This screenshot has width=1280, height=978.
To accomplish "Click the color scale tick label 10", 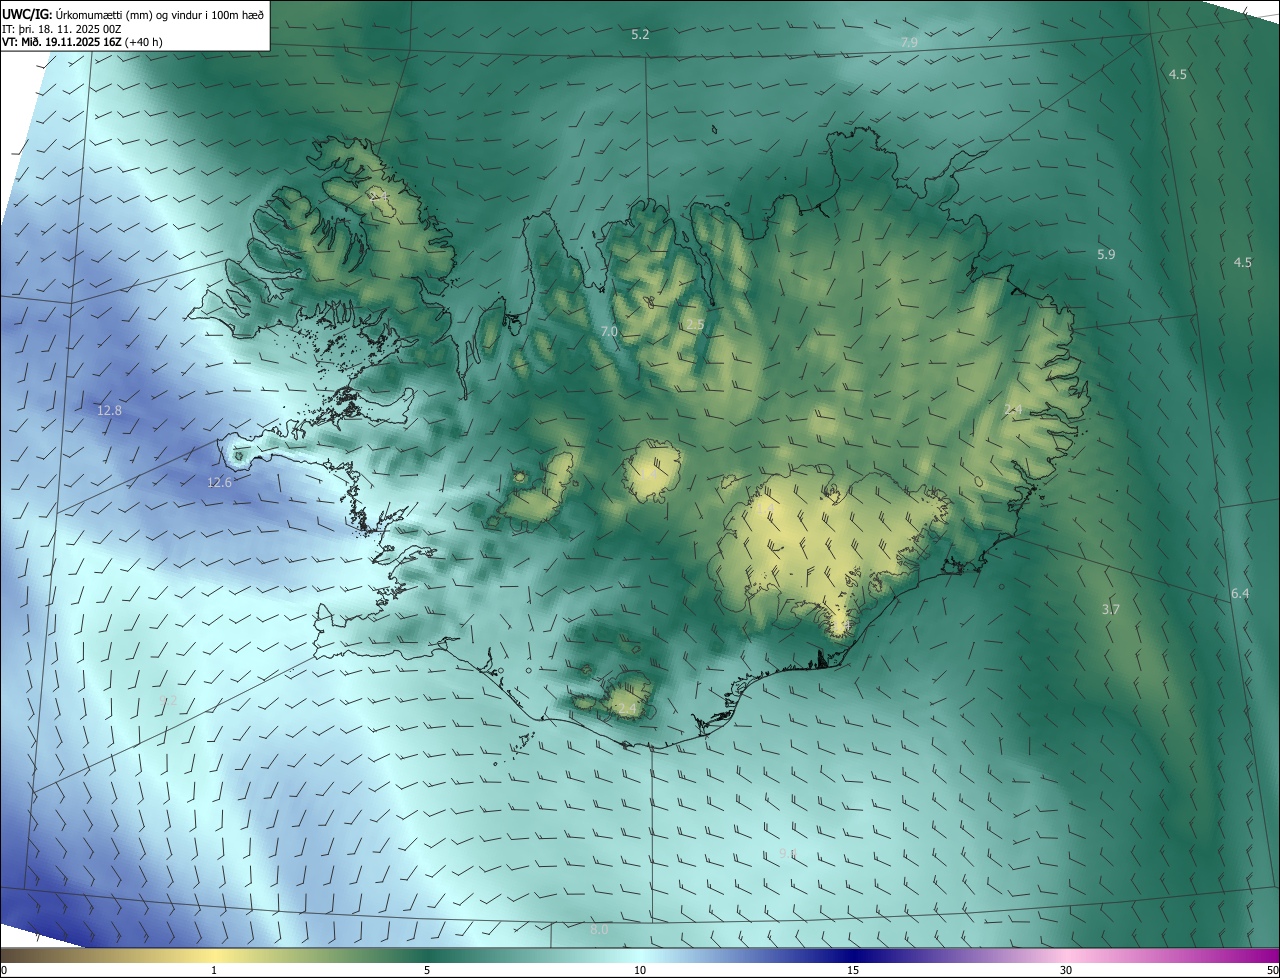I will click(x=640, y=971).
